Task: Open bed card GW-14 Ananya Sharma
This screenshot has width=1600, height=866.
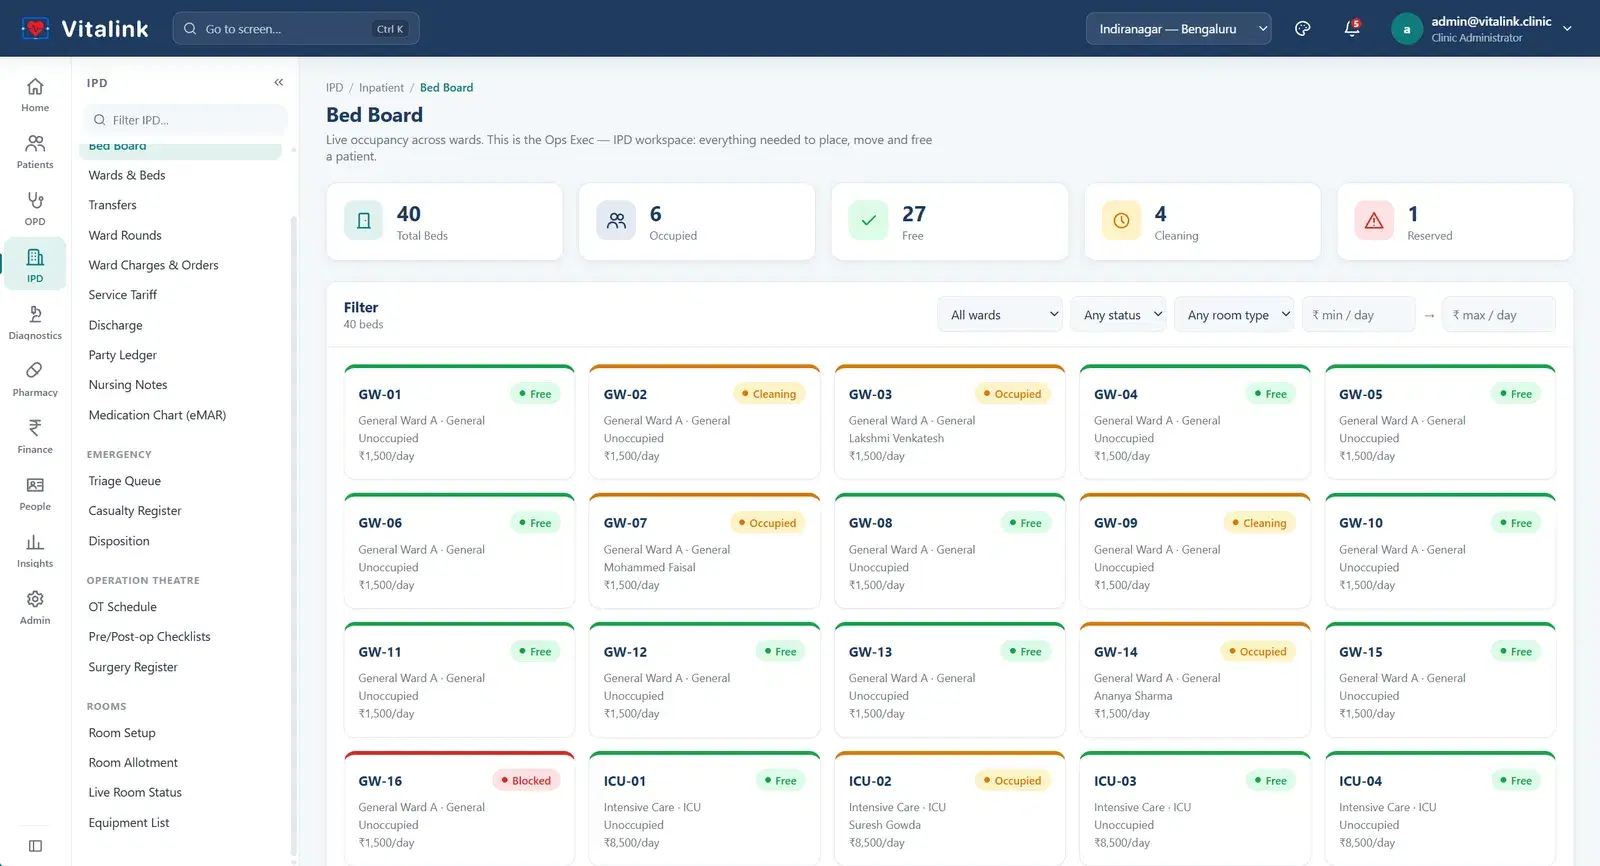Action: coord(1195,680)
